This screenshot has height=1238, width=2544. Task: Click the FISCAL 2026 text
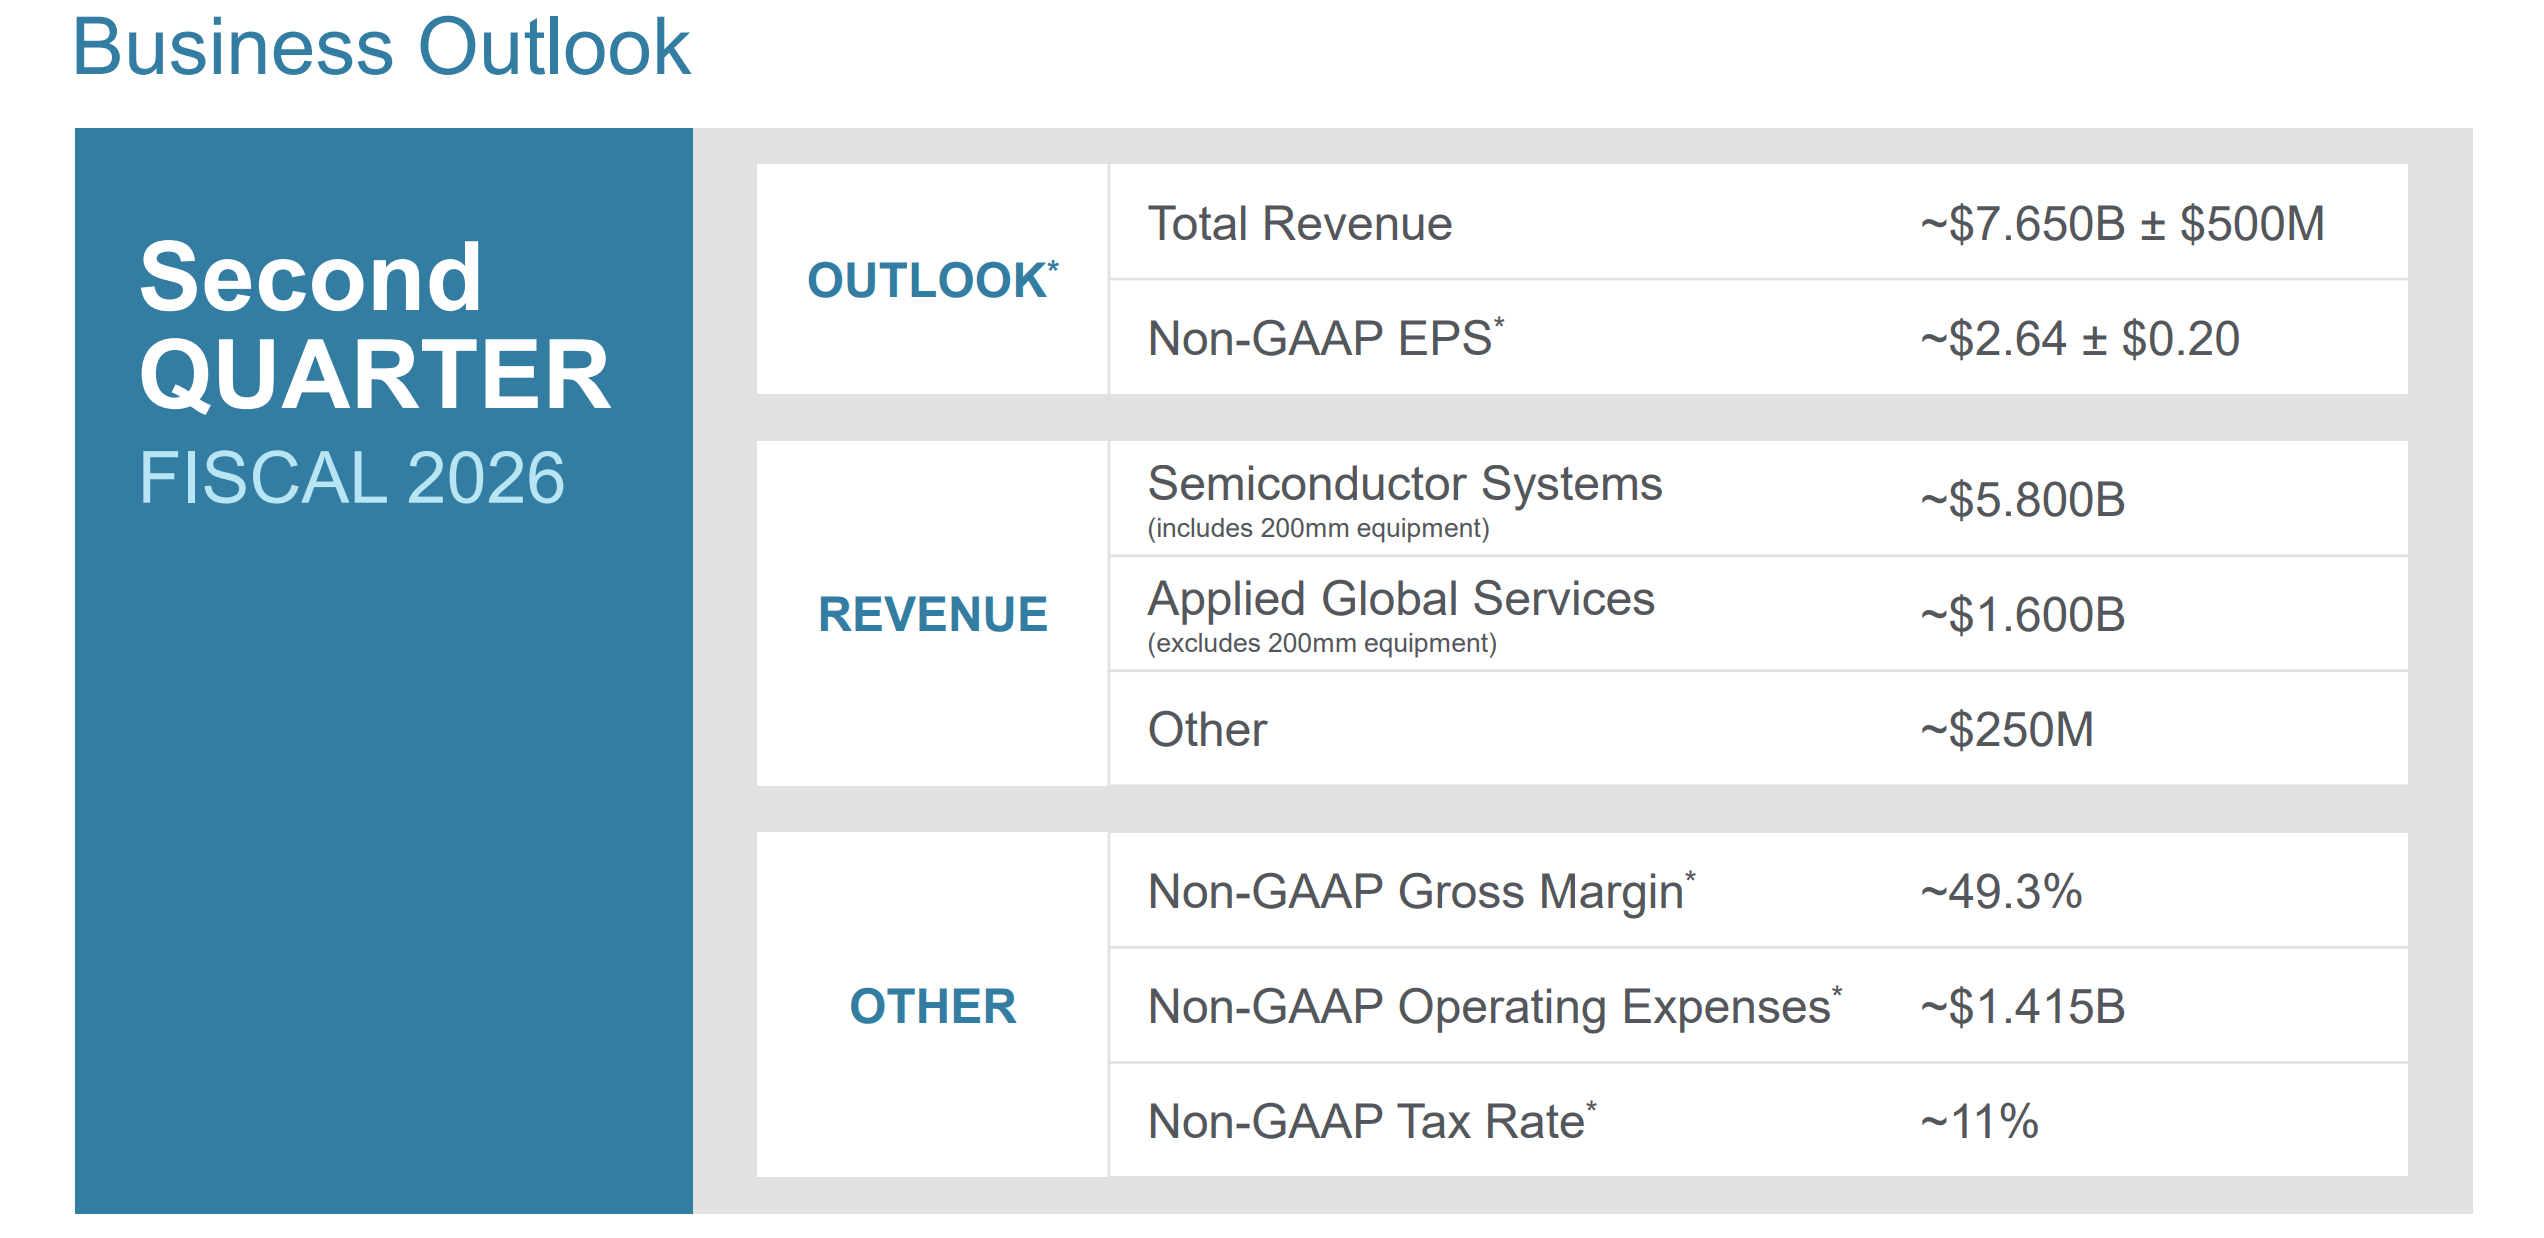(x=351, y=478)
